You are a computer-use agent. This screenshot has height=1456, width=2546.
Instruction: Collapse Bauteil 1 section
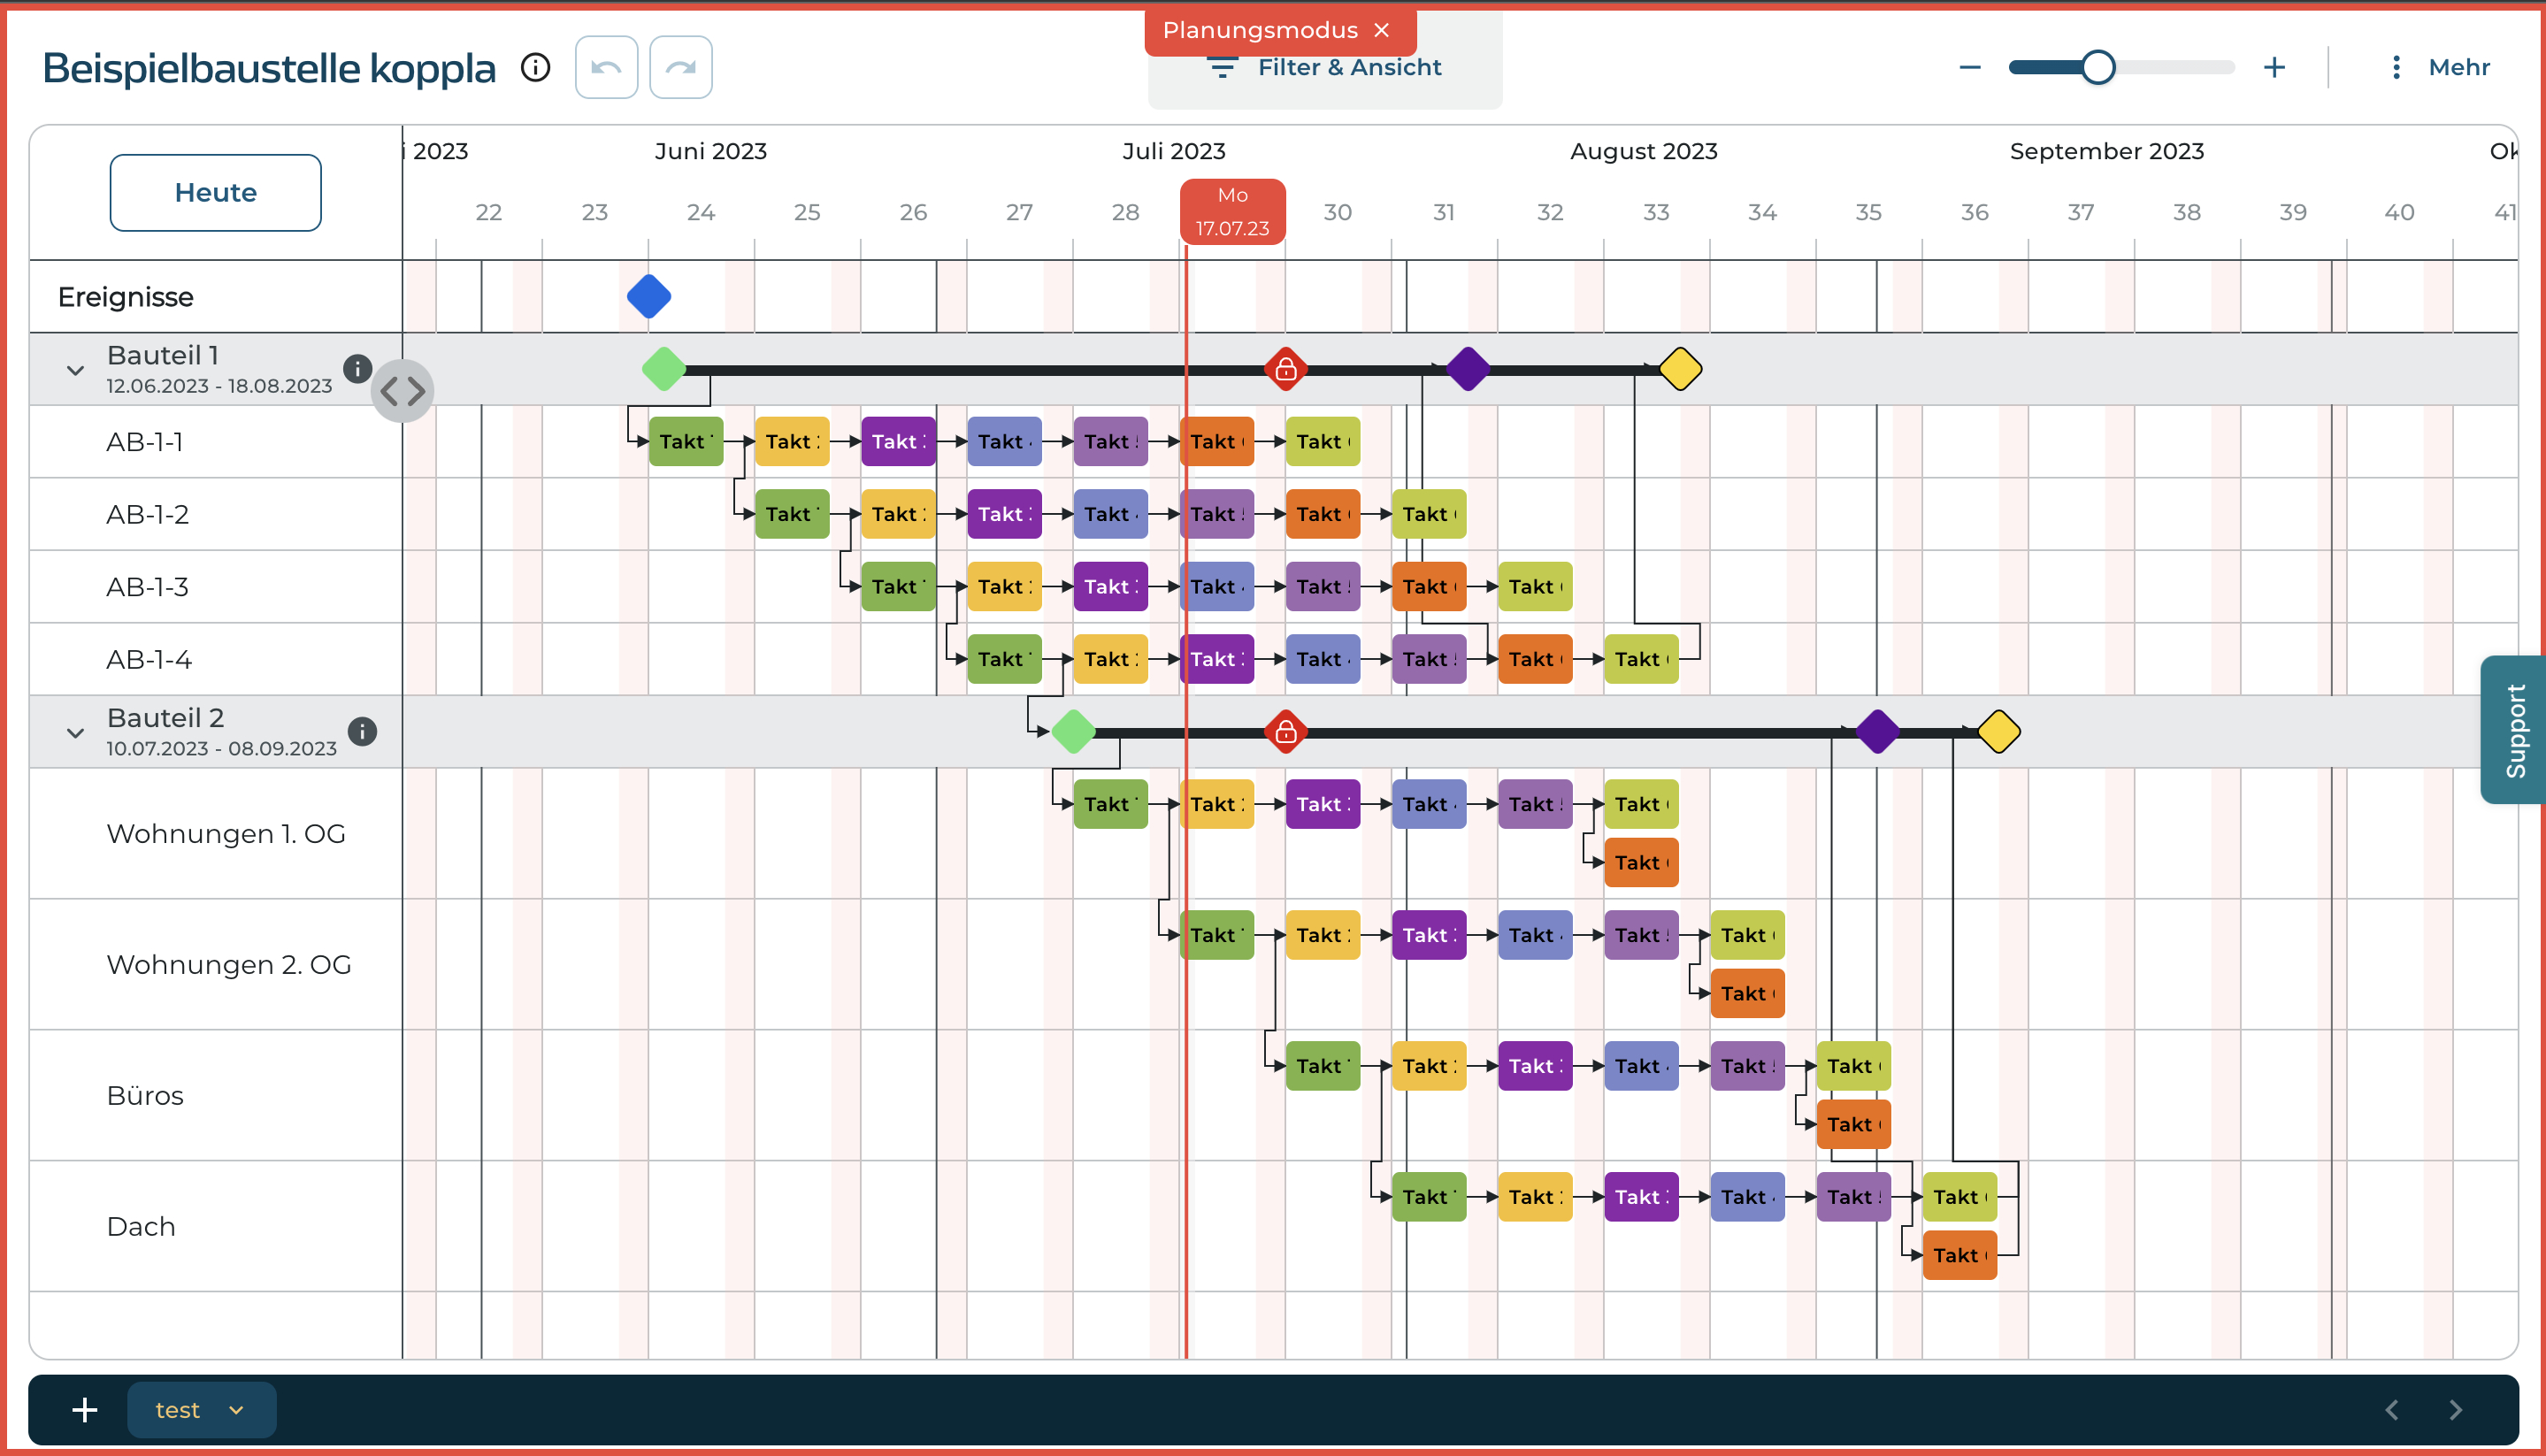(x=75, y=370)
